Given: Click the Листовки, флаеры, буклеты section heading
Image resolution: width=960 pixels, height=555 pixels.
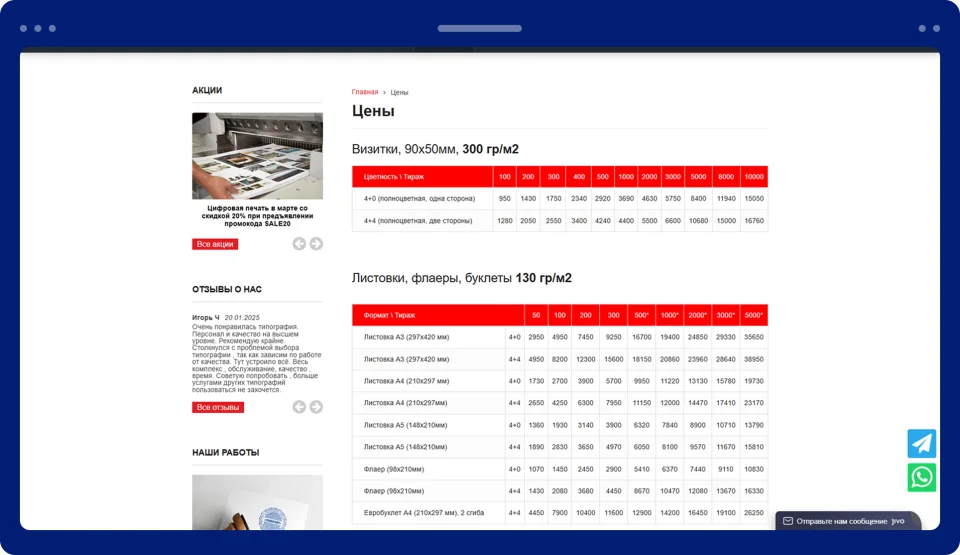Looking at the screenshot, I should (462, 278).
